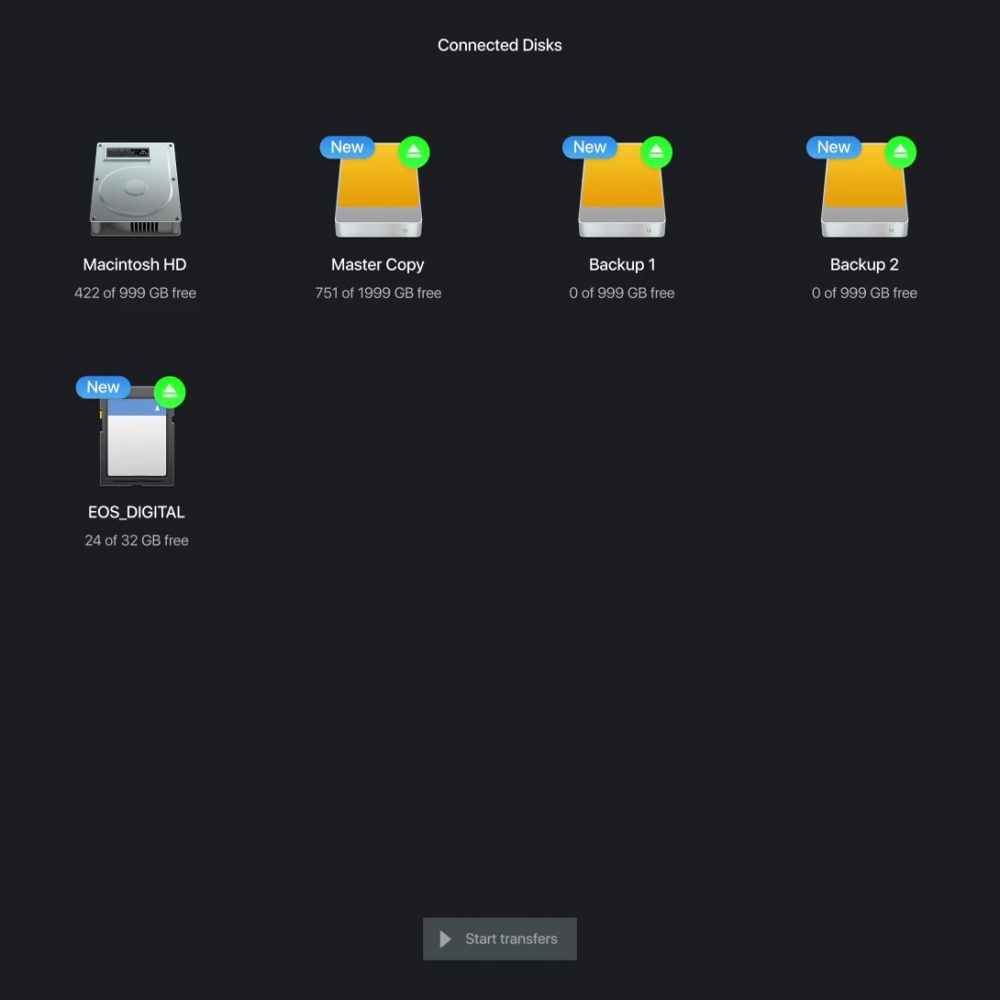Image resolution: width=1000 pixels, height=1000 pixels.
Task: Select the Macintosh HD disk icon
Action: tap(135, 189)
